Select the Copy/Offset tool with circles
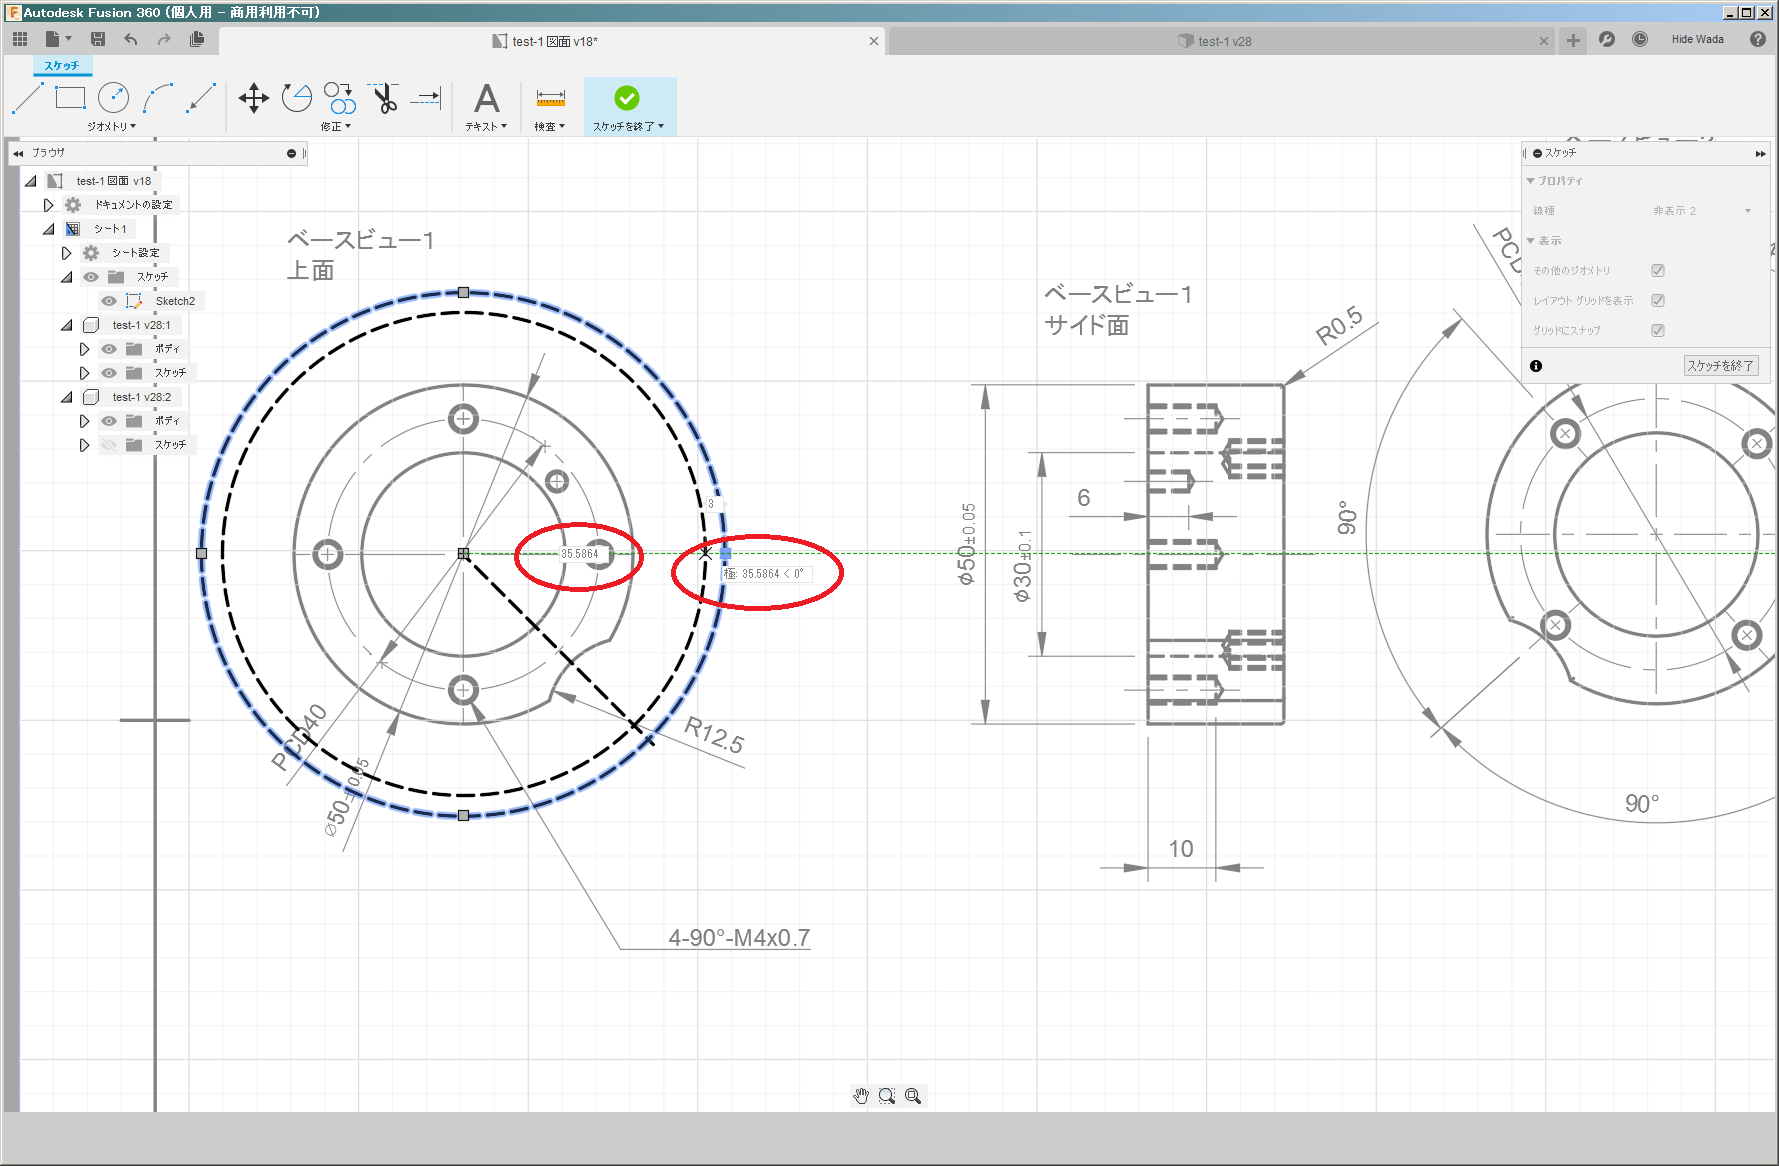Viewport: 1779px width, 1166px height. click(340, 98)
